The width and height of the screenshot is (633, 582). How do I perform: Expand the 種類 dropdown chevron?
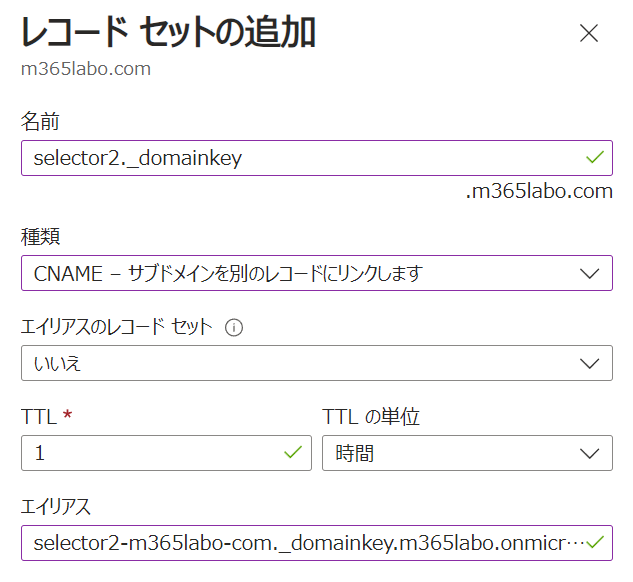(x=589, y=274)
